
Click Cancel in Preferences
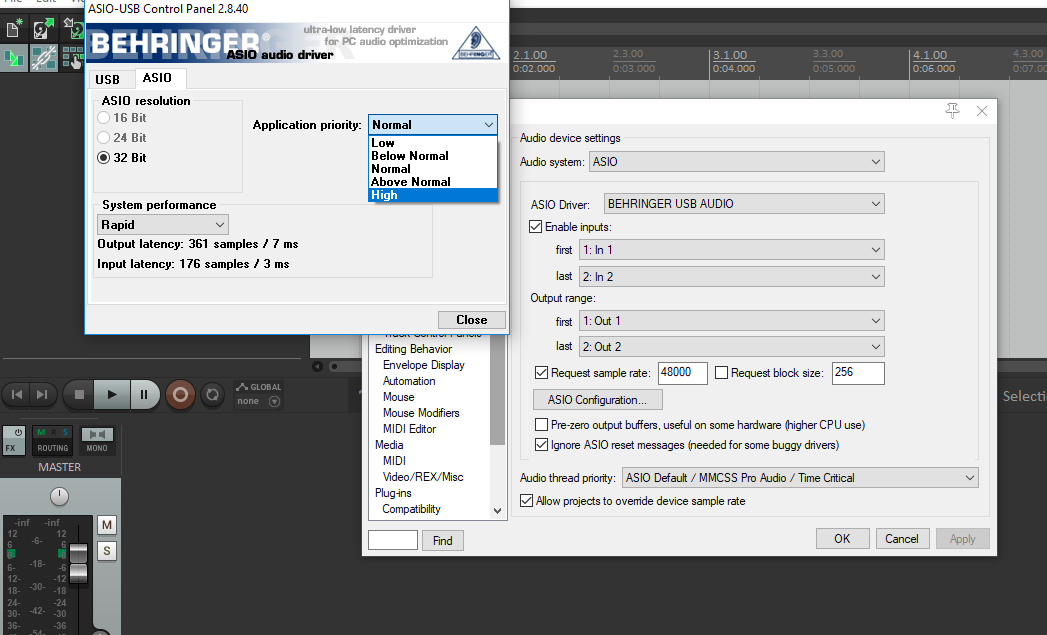pos(902,539)
